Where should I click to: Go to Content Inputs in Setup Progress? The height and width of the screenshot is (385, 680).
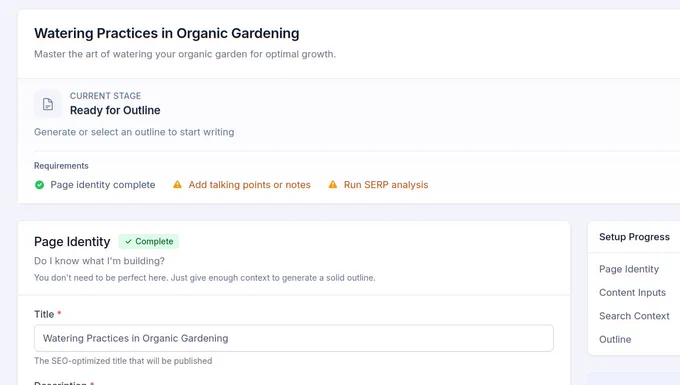coord(632,293)
